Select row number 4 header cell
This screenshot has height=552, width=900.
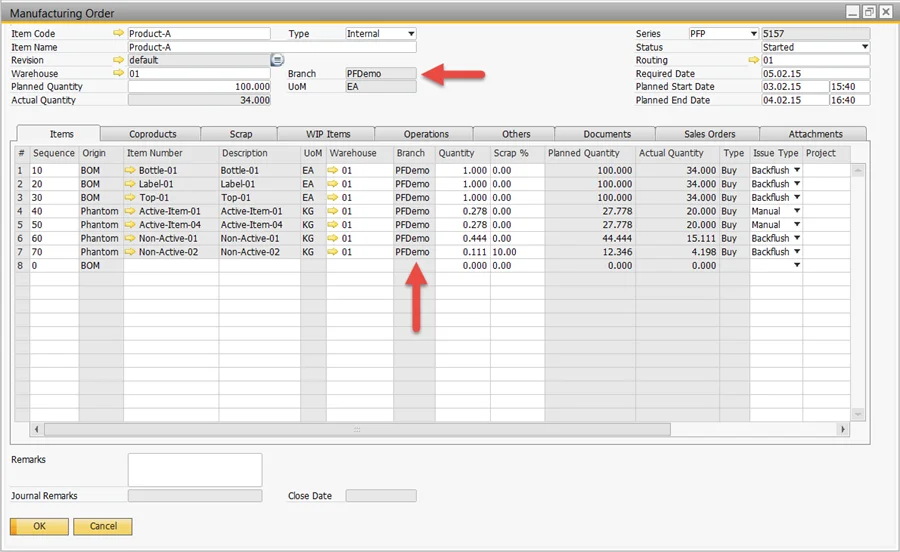coord(21,211)
